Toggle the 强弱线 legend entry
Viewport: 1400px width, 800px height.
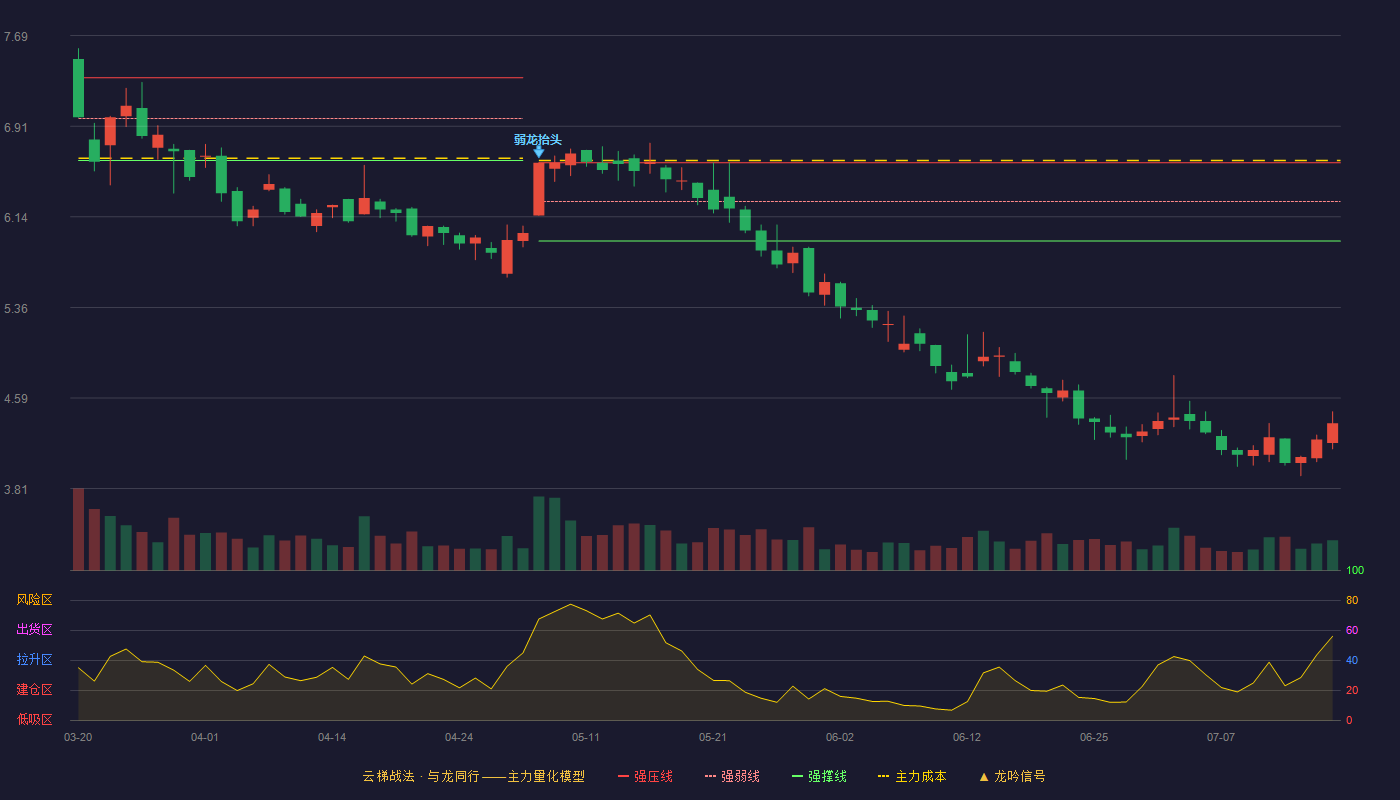point(732,776)
